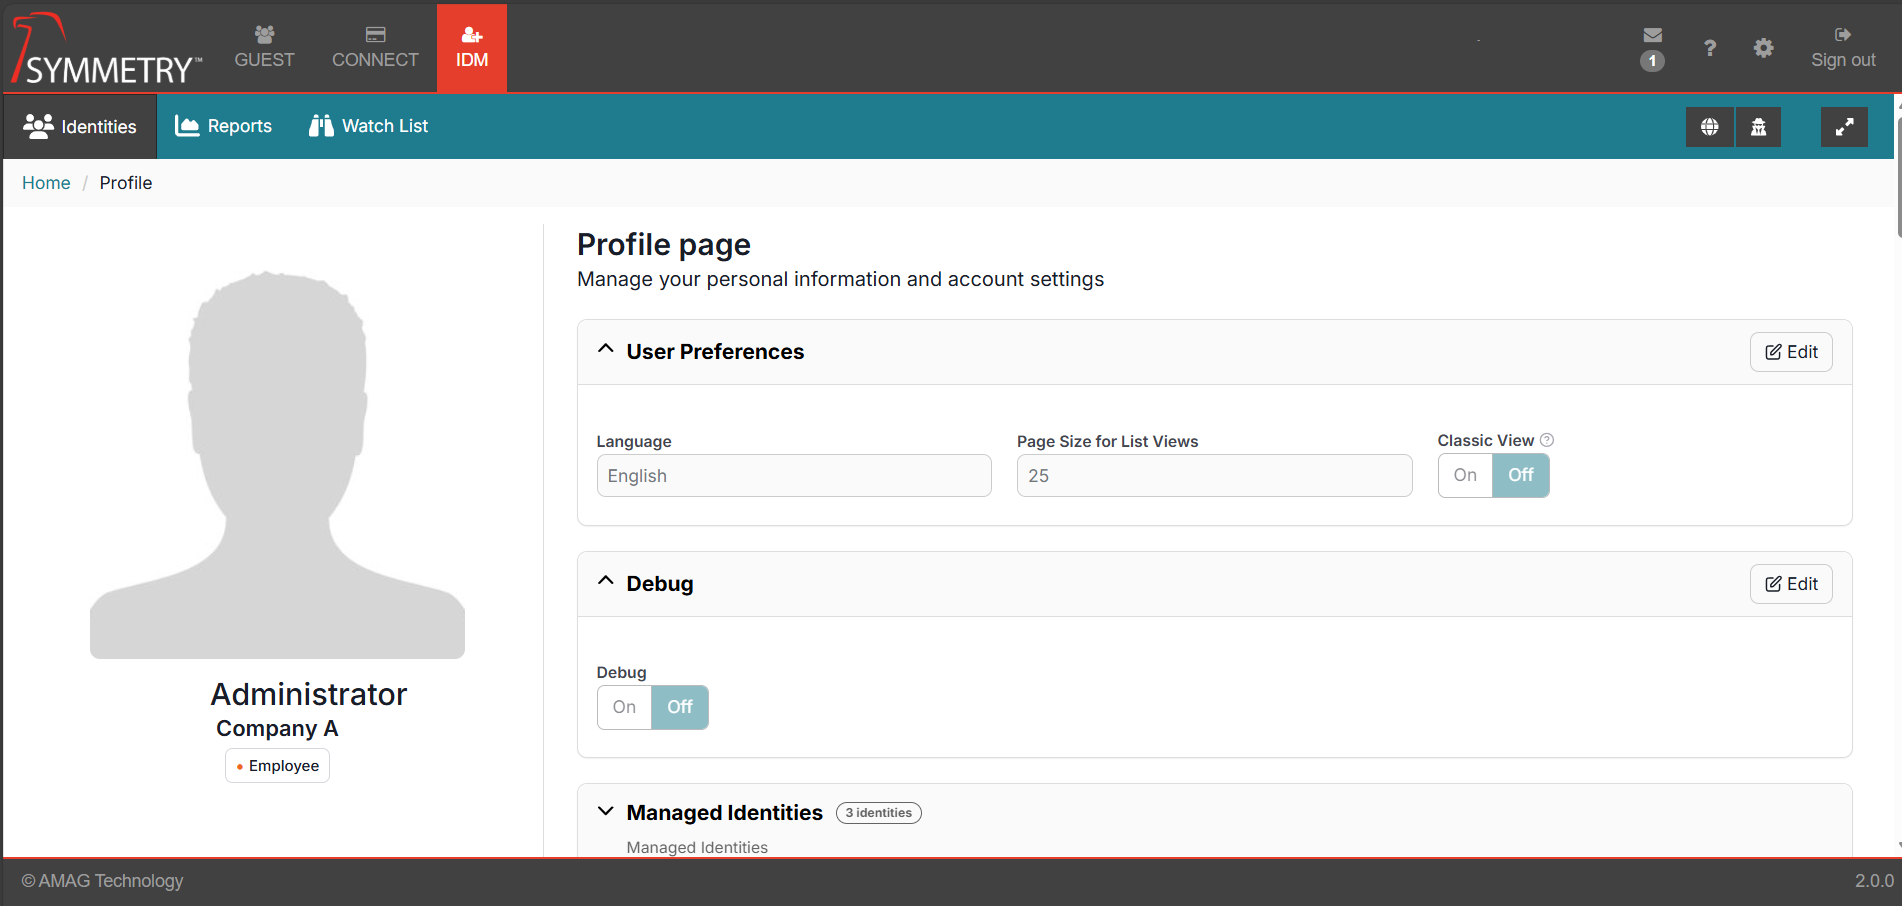Collapse the User Preferences section
Screen dimensions: 1902x906
click(606, 350)
